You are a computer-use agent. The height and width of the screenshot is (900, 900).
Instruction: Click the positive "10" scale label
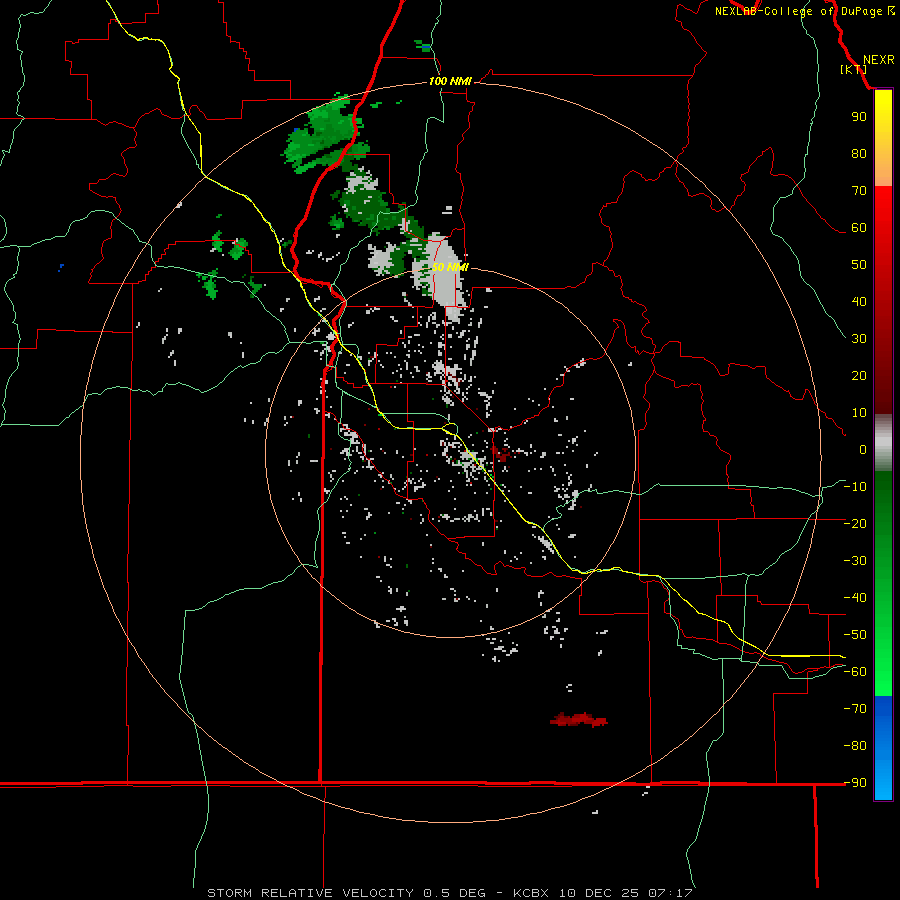[859, 413]
